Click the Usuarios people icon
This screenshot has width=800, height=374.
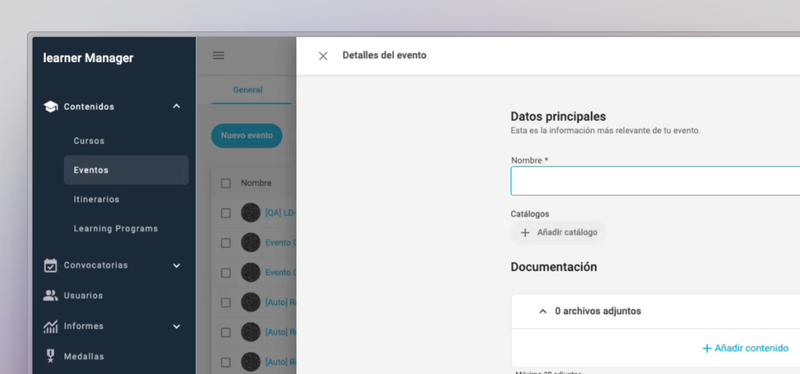tap(51, 295)
